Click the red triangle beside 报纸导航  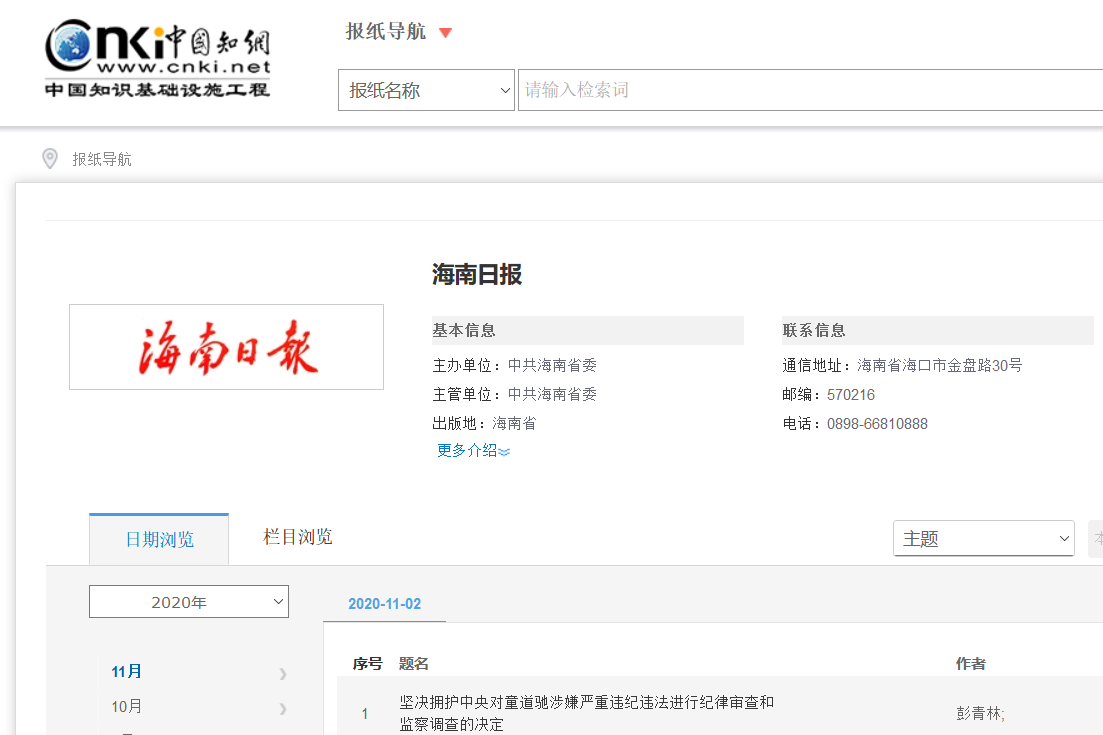point(446,33)
